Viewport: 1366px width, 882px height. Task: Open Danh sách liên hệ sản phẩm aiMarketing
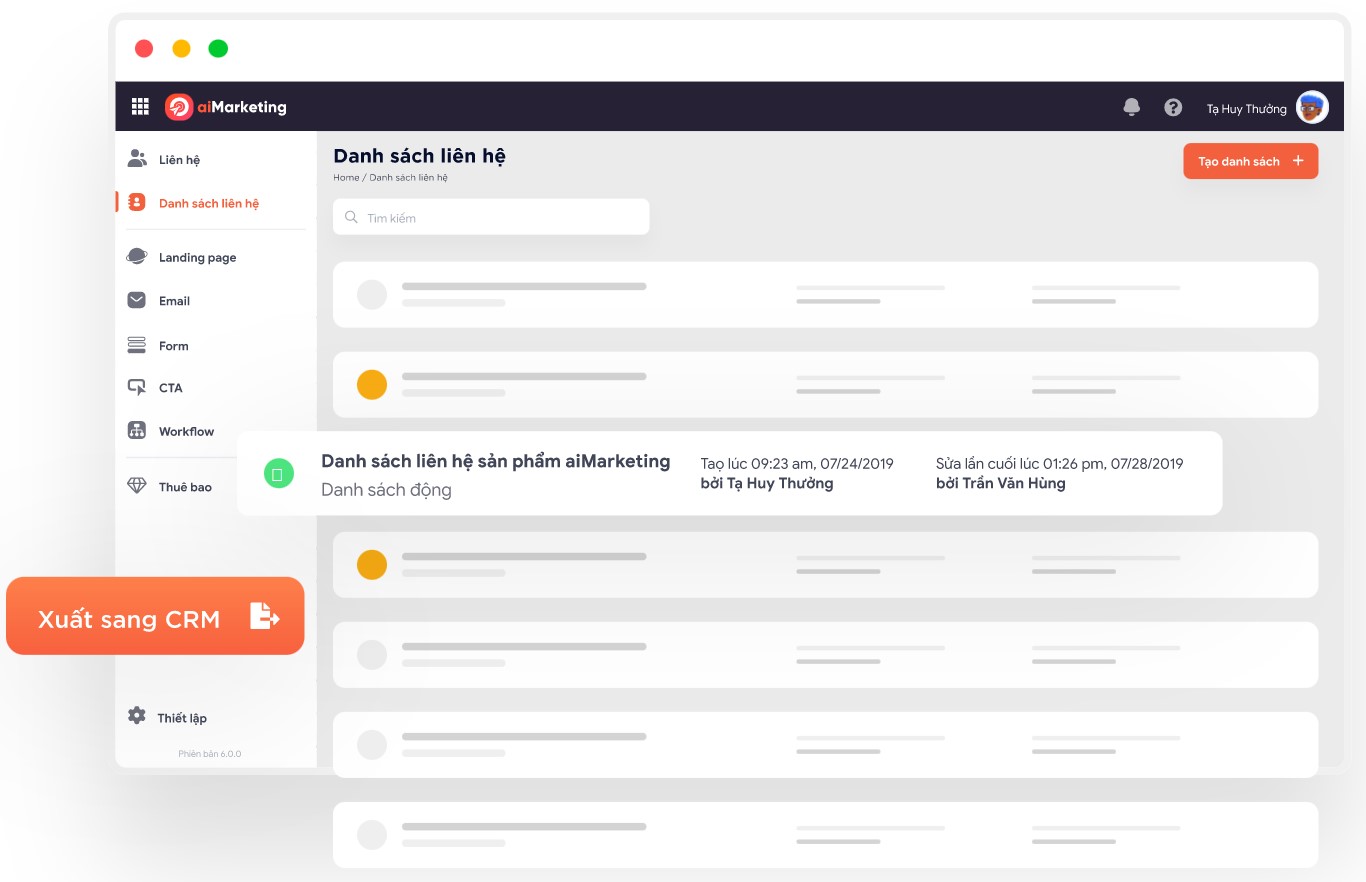click(x=495, y=461)
